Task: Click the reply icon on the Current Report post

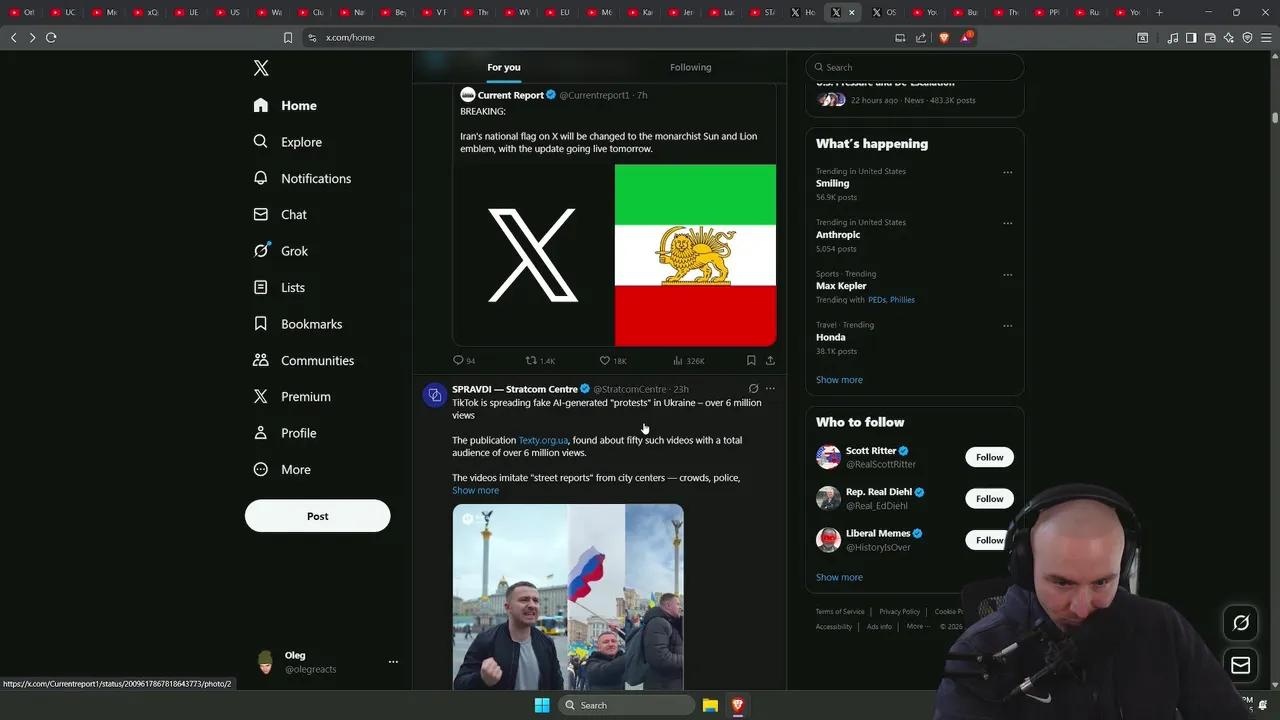Action: click(x=459, y=360)
